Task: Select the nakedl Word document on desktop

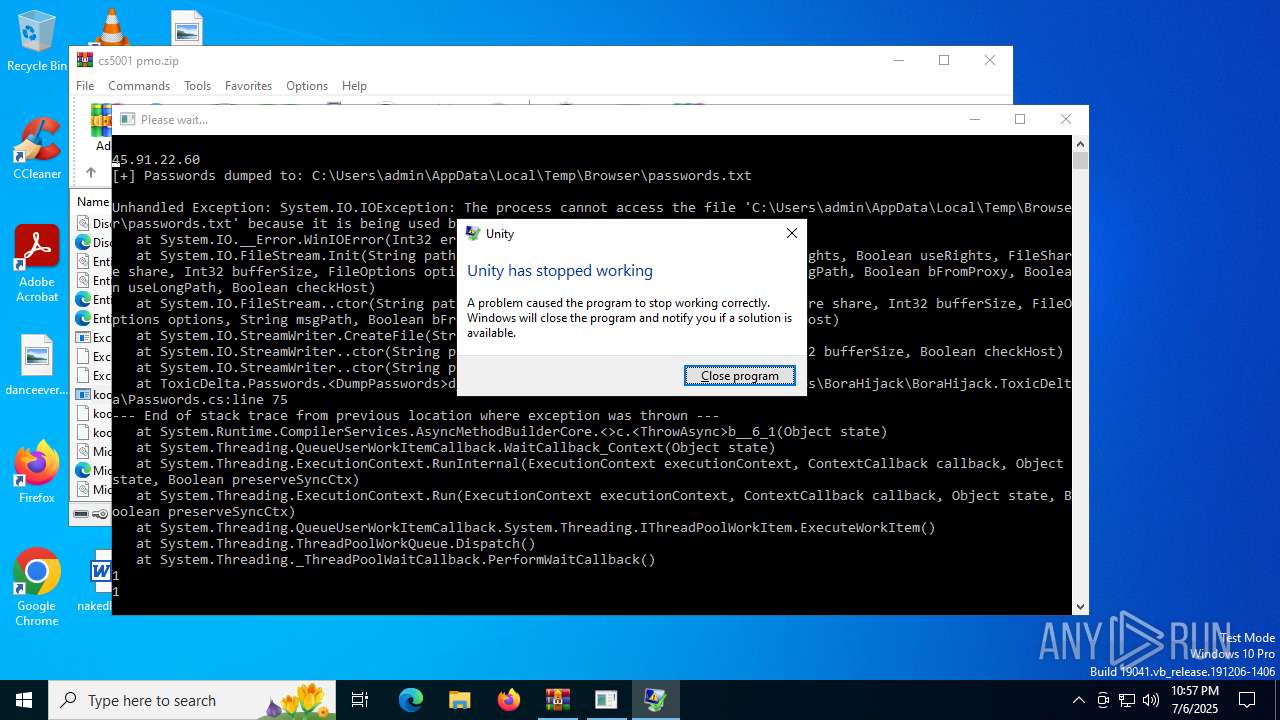Action: 96,581
